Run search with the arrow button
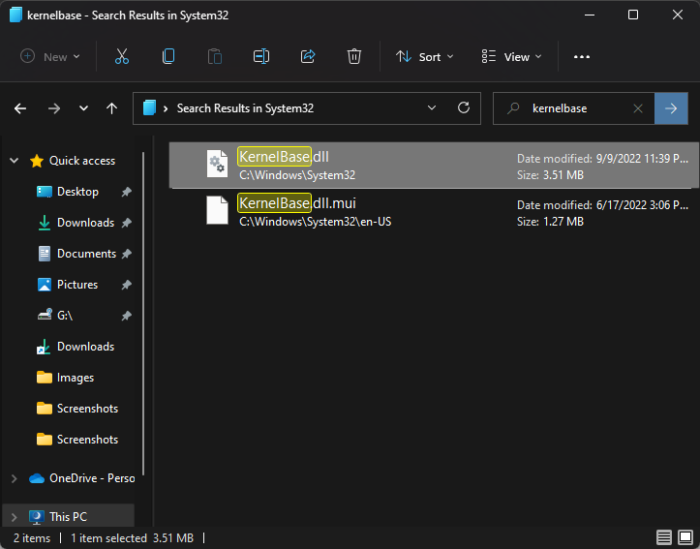Viewport: 700px width, 549px height. (x=671, y=108)
